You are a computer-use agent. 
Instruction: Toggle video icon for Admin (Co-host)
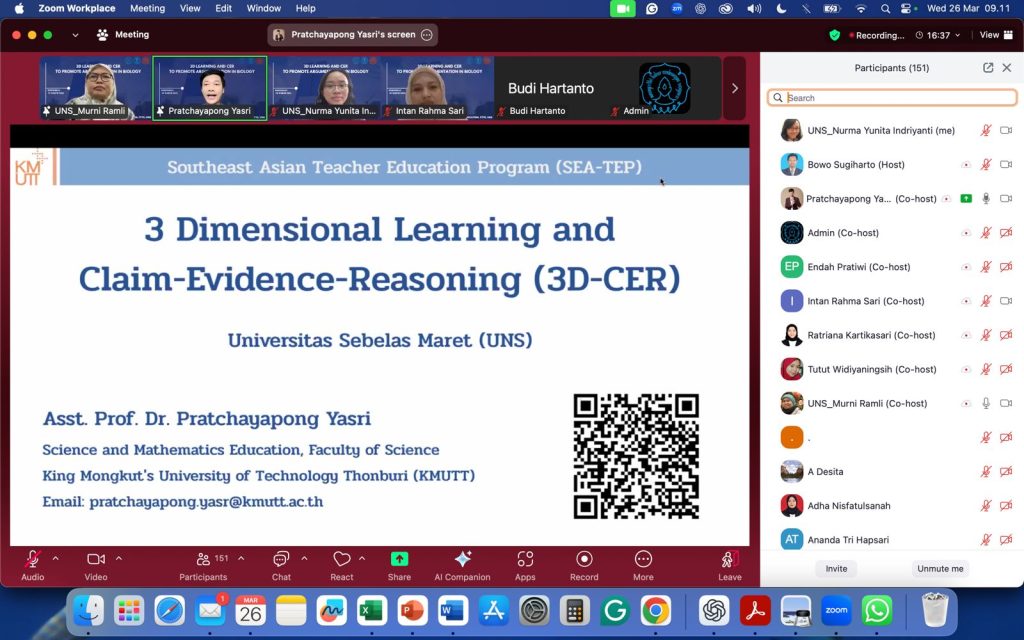[1006, 232]
